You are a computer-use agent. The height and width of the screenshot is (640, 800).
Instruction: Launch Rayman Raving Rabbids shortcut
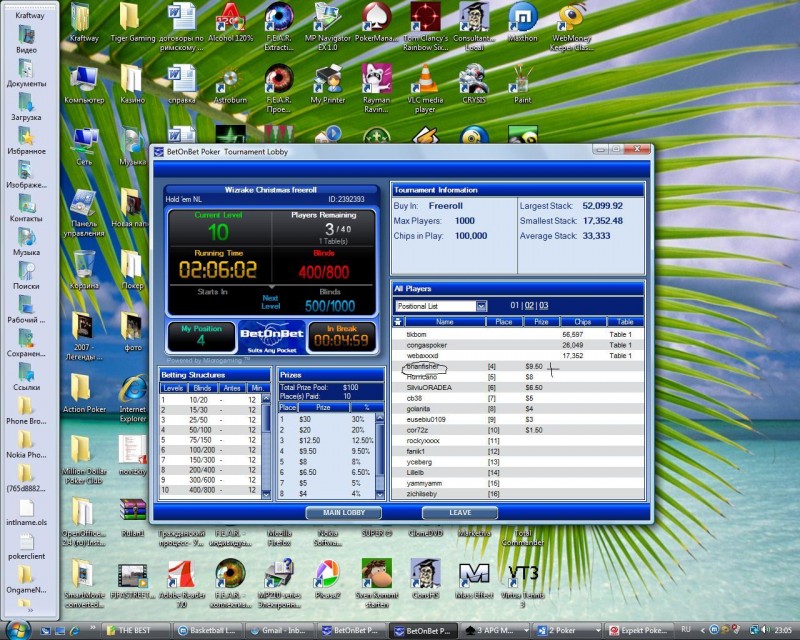click(x=377, y=88)
